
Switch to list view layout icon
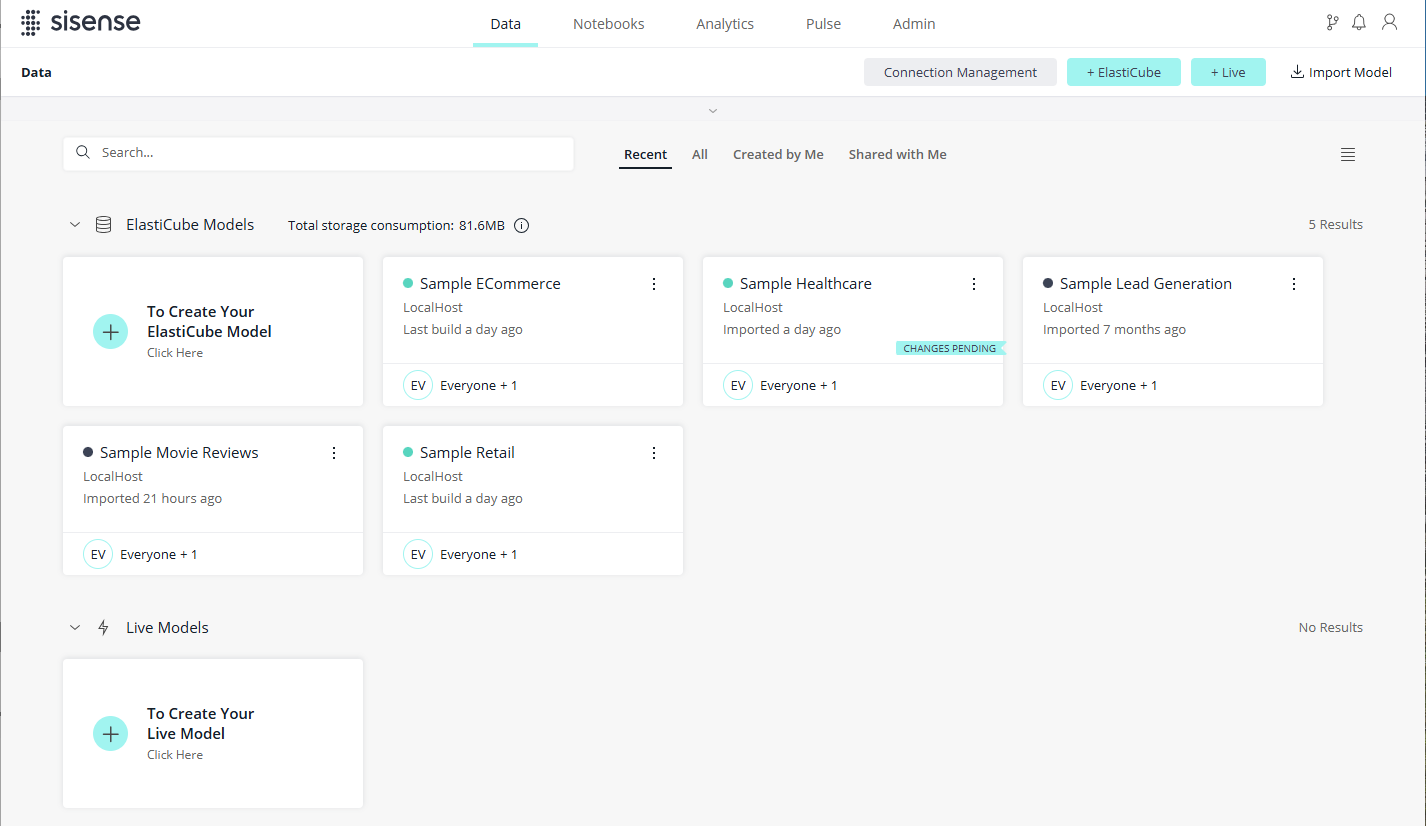[x=1348, y=154]
